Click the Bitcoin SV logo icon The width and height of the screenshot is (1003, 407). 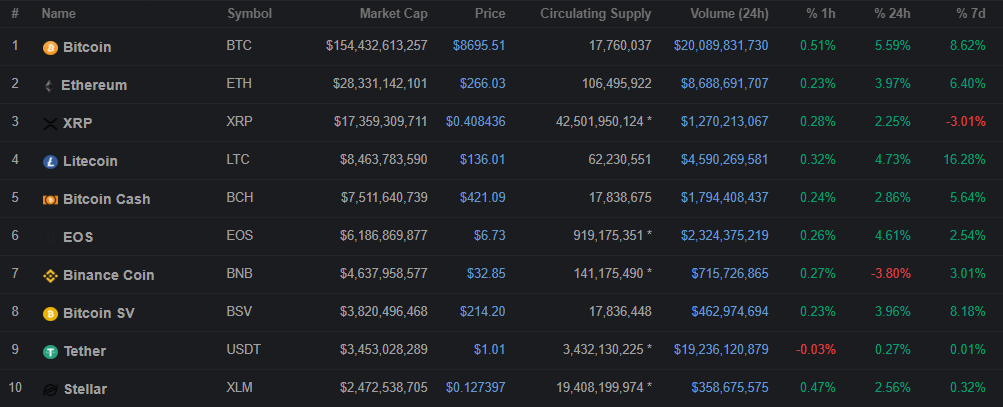[x=50, y=313]
